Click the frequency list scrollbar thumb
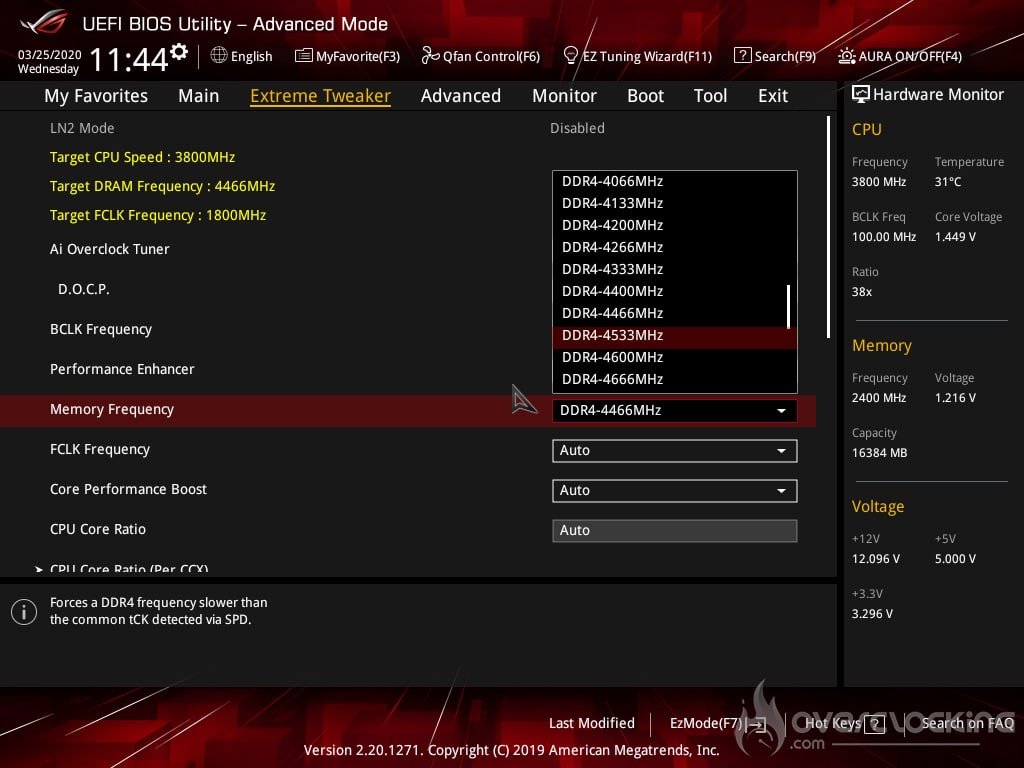1024x768 pixels. tap(789, 306)
